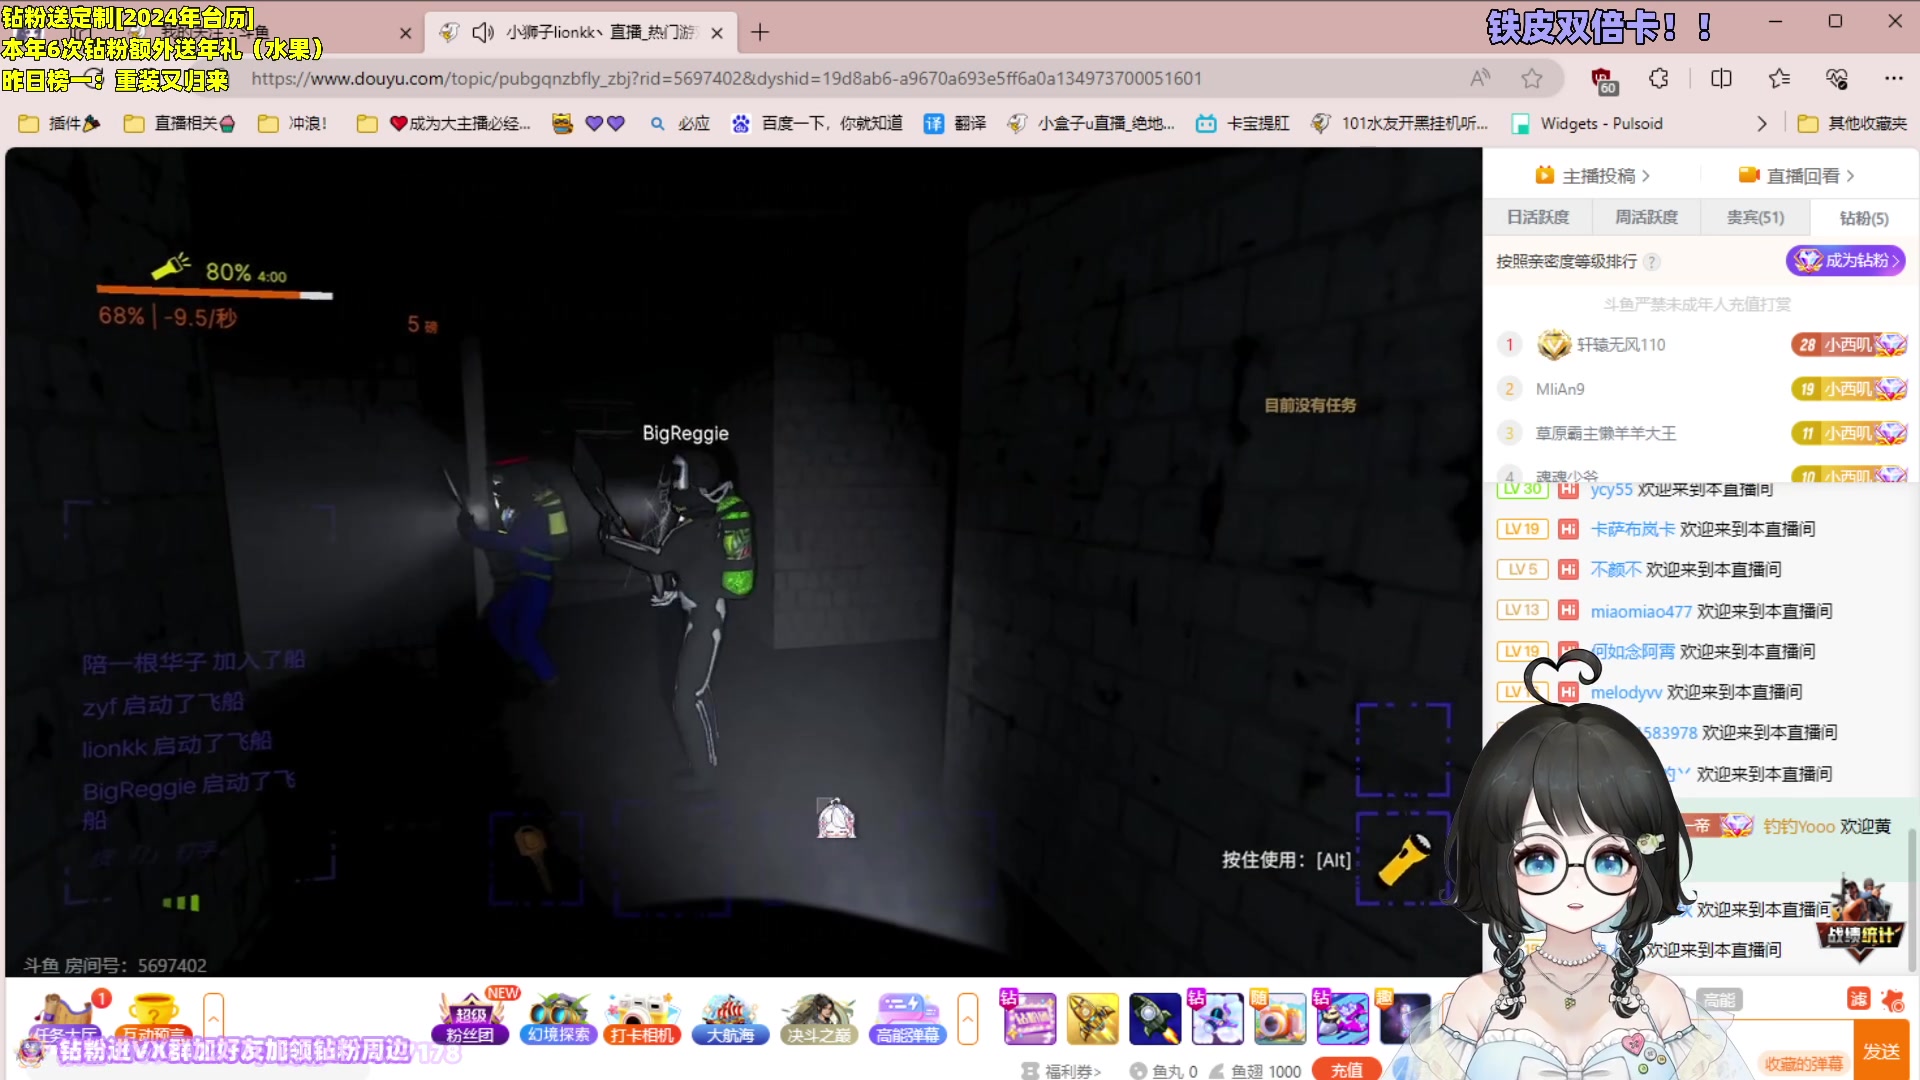The image size is (1920, 1080).
Task: Toggle the 滤 chat filter button
Action: pos(1858,999)
